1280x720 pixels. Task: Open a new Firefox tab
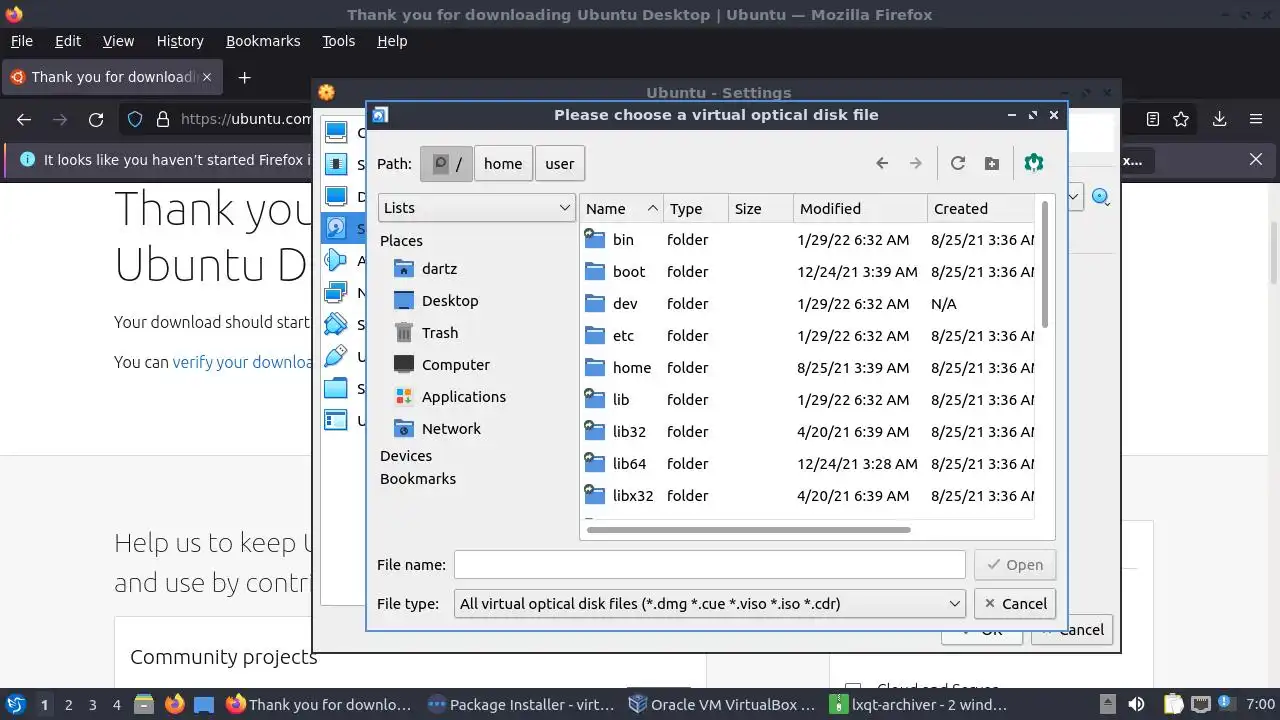click(x=244, y=77)
